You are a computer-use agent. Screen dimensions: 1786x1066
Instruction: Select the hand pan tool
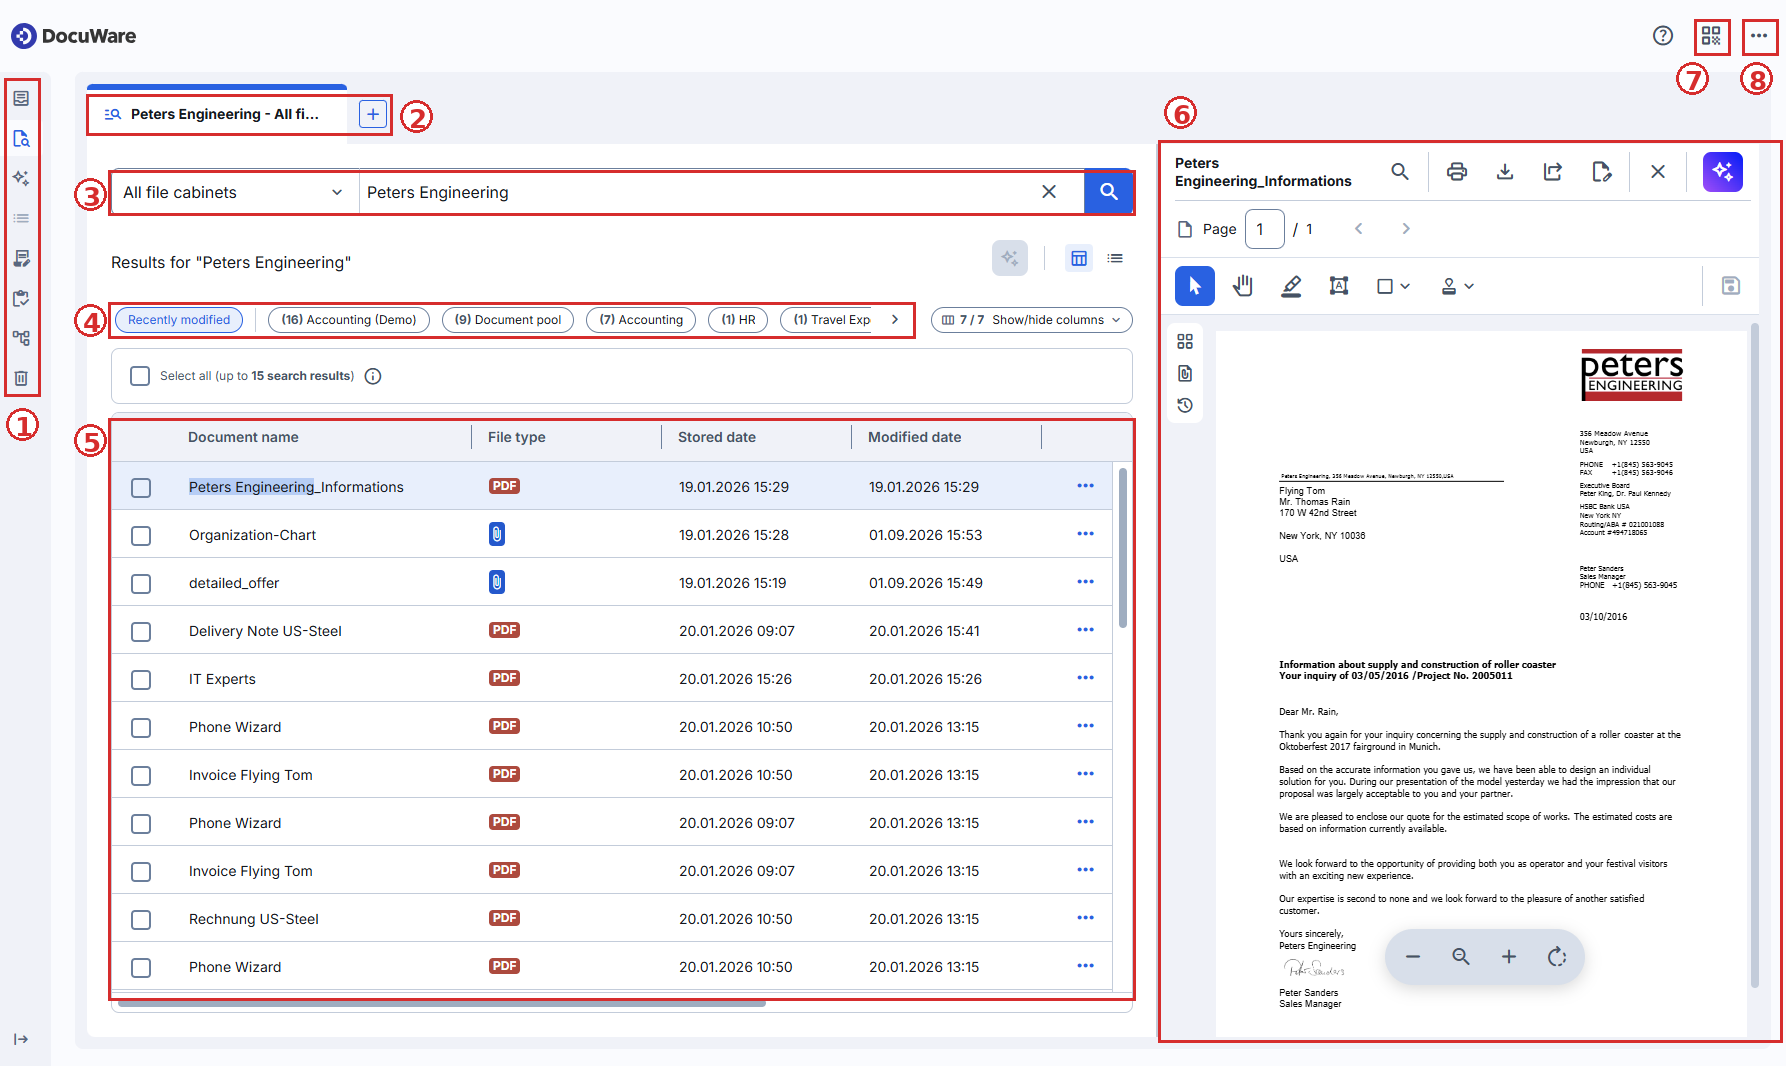[x=1243, y=286]
